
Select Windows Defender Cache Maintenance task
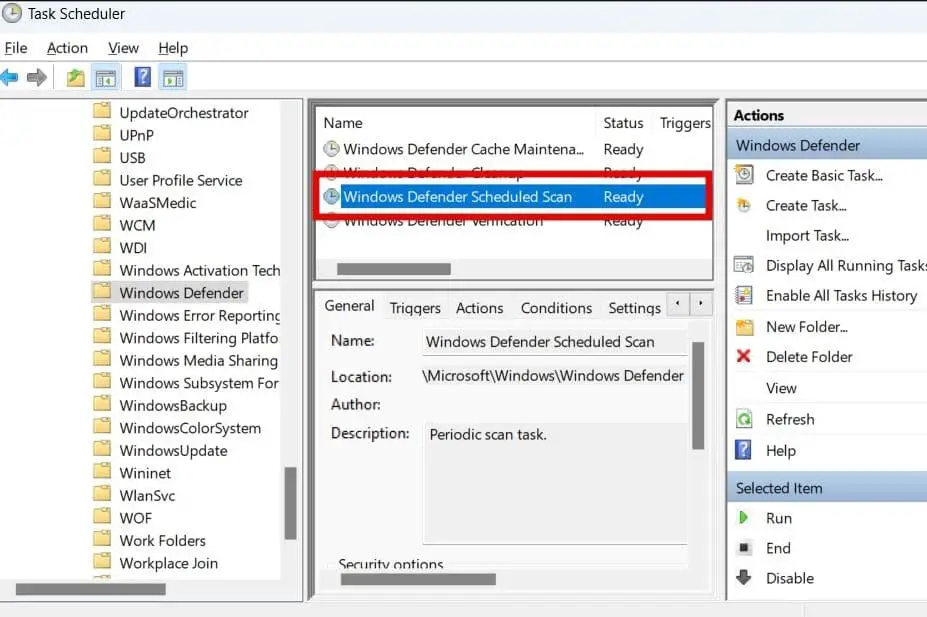click(x=462, y=149)
